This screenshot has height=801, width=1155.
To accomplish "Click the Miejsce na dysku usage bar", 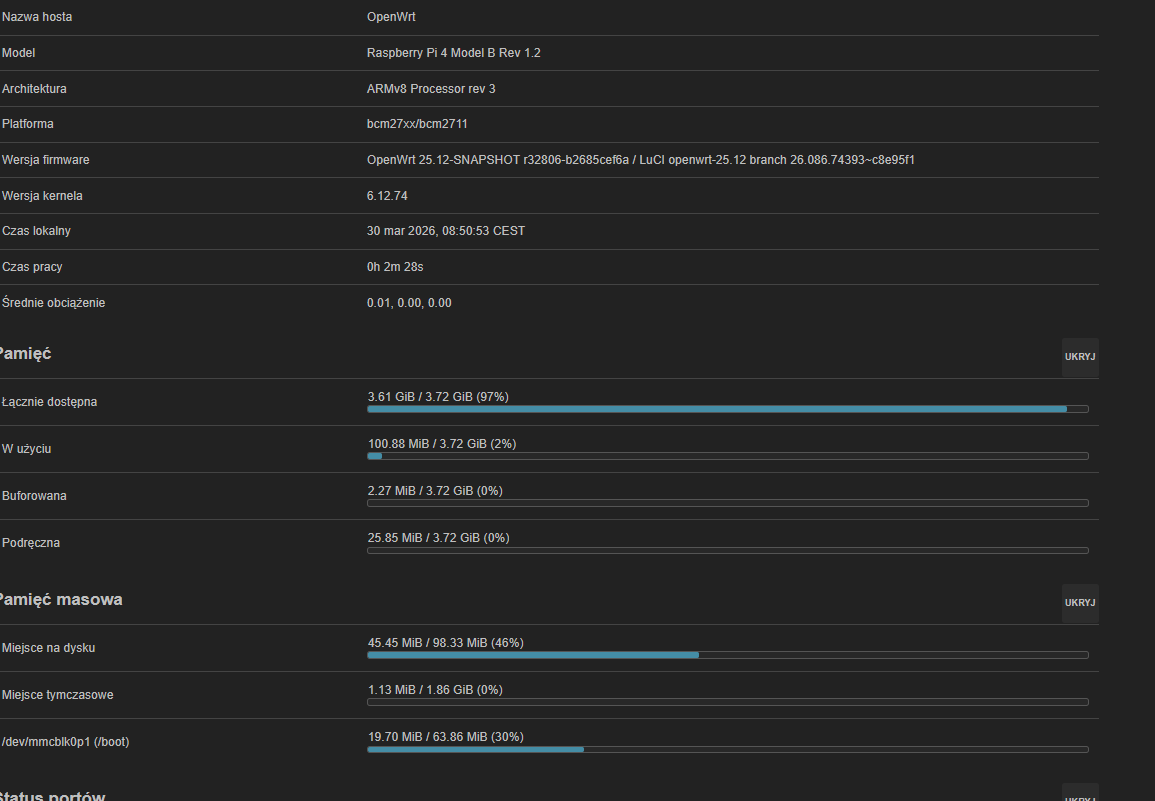I will click(727, 655).
